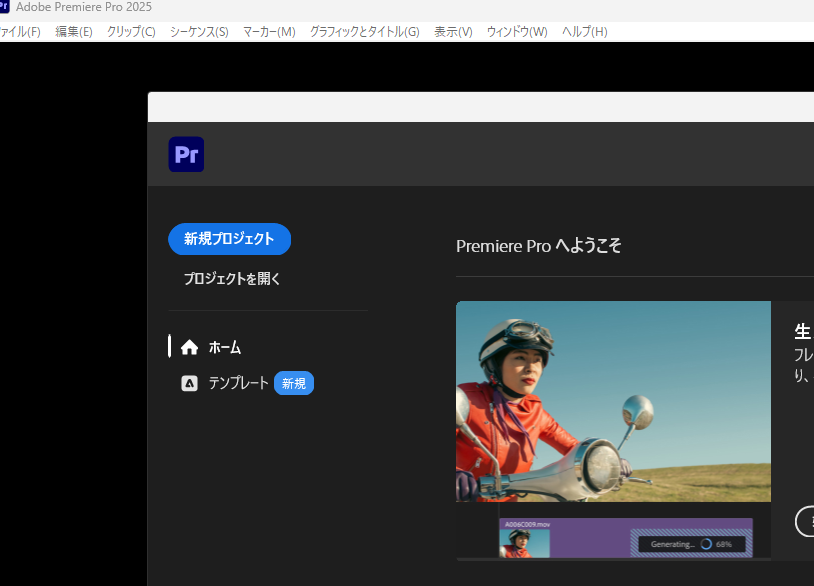Click the house icon beside ホーム
Viewport: 814px width, 586px height.
click(x=190, y=347)
